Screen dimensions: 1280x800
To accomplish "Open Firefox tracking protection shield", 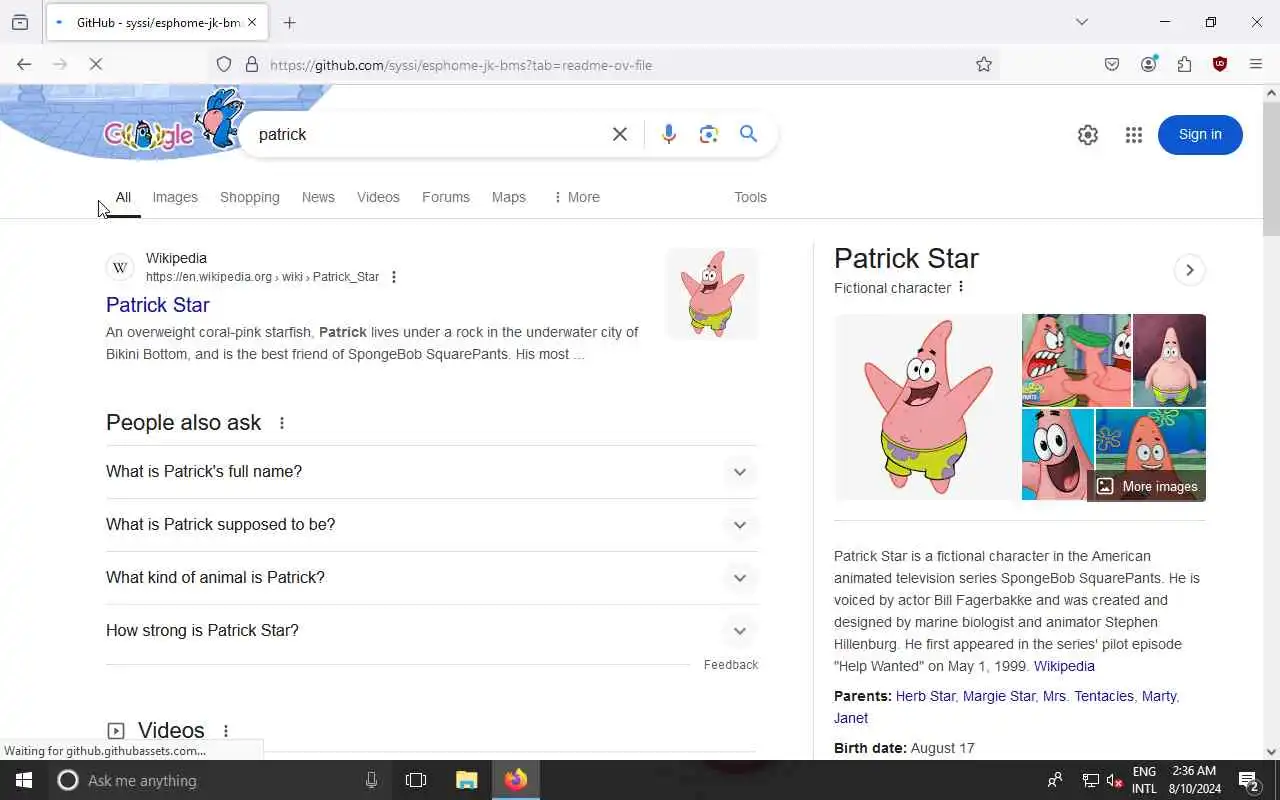I will pyautogui.click(x=224, y=65).
